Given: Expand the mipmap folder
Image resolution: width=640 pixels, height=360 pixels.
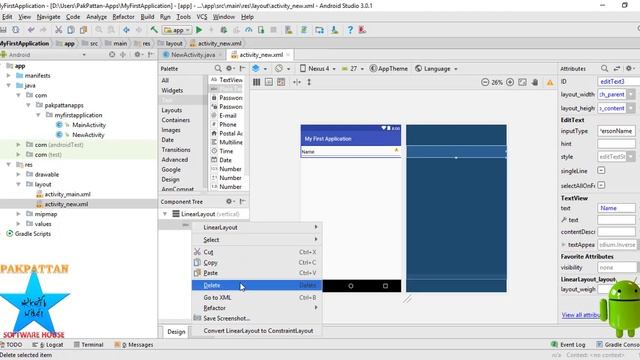Looking at the screenshot, I should (x=18, y=214).
